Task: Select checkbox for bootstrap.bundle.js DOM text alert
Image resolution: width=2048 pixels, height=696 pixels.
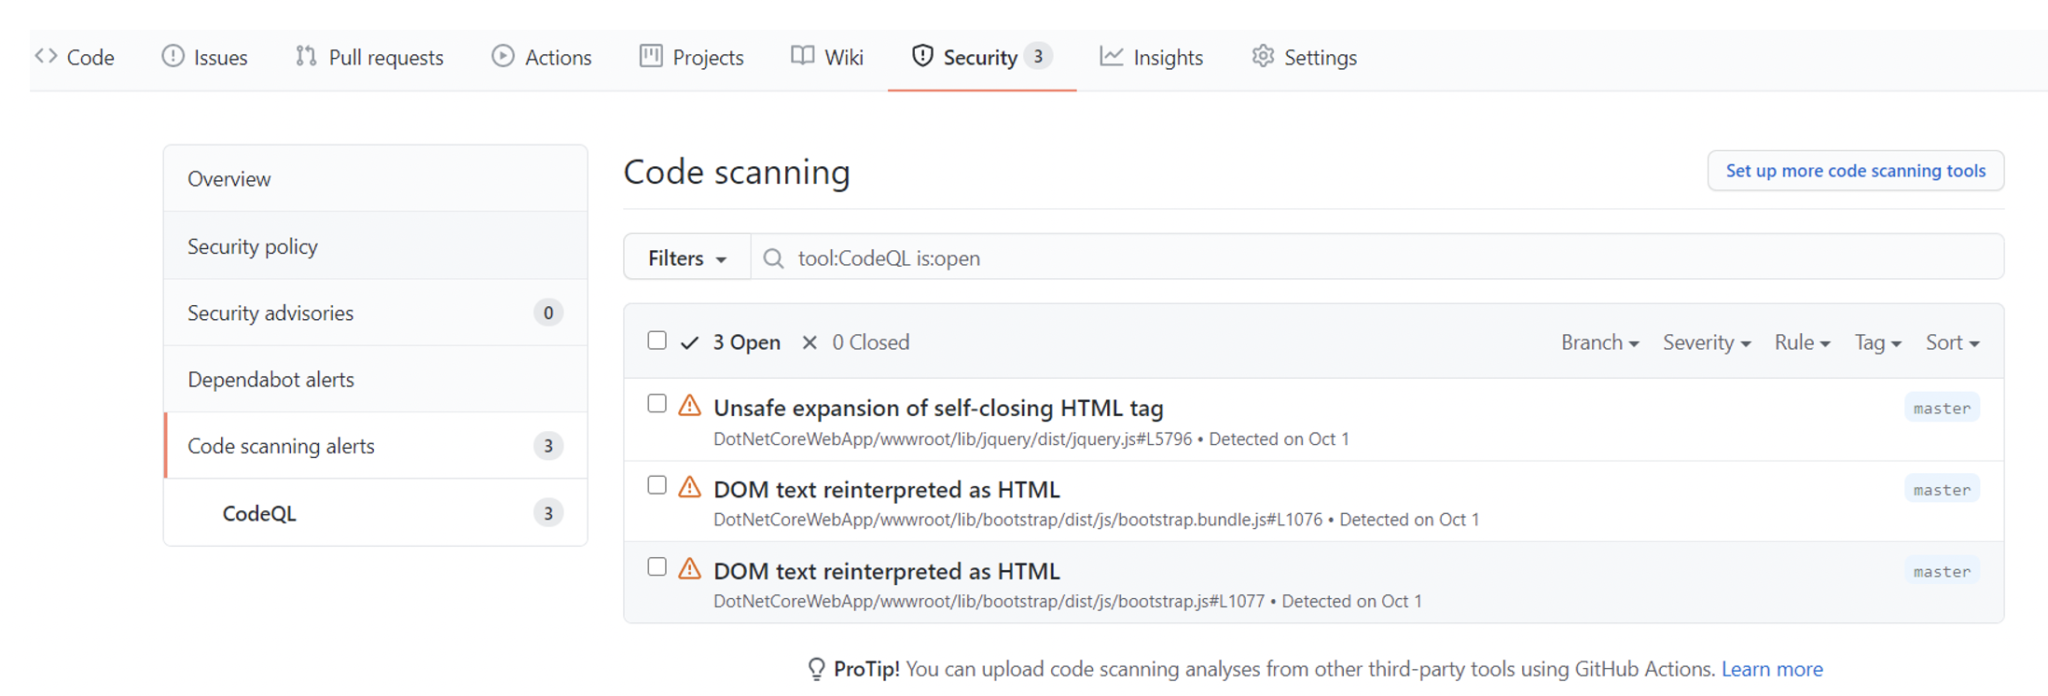Action: click(x=657, y=486)
